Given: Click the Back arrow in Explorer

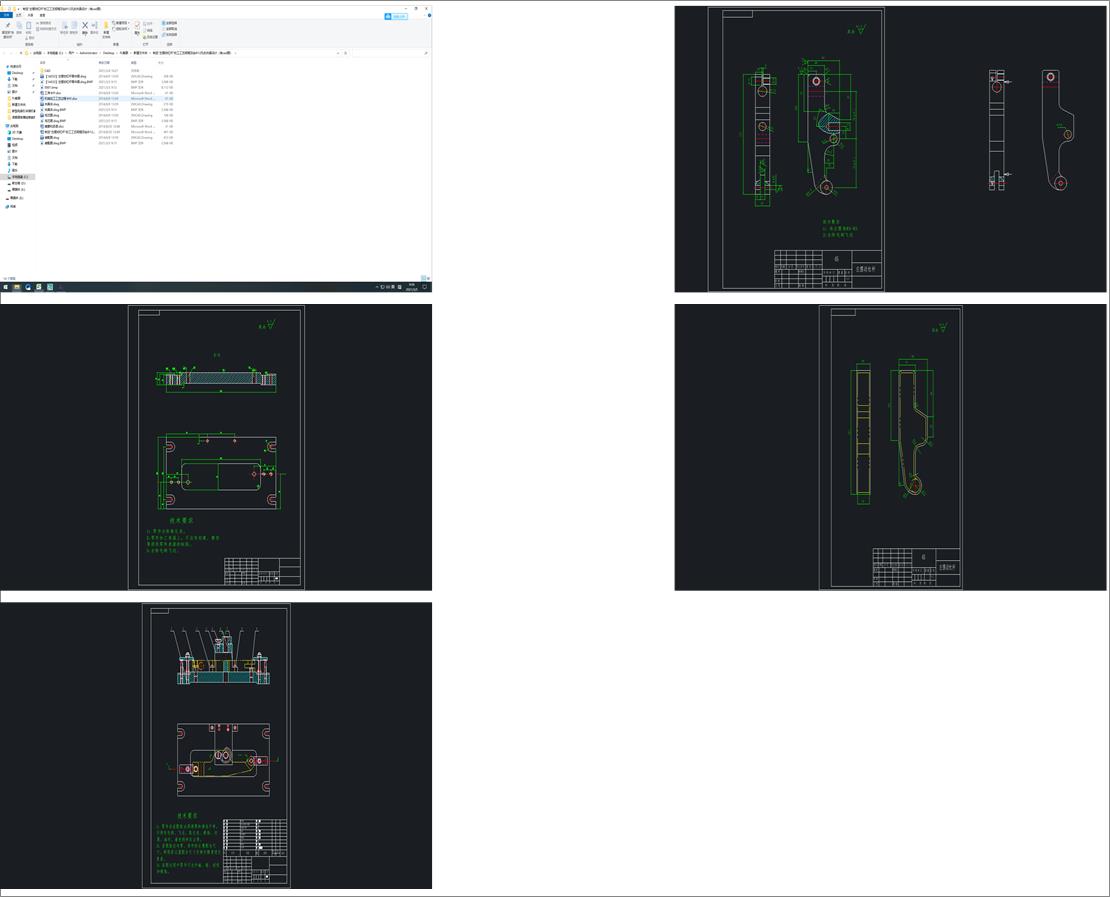Looking at the screenshot, I should pyautogui.click(x=4, y=53).
